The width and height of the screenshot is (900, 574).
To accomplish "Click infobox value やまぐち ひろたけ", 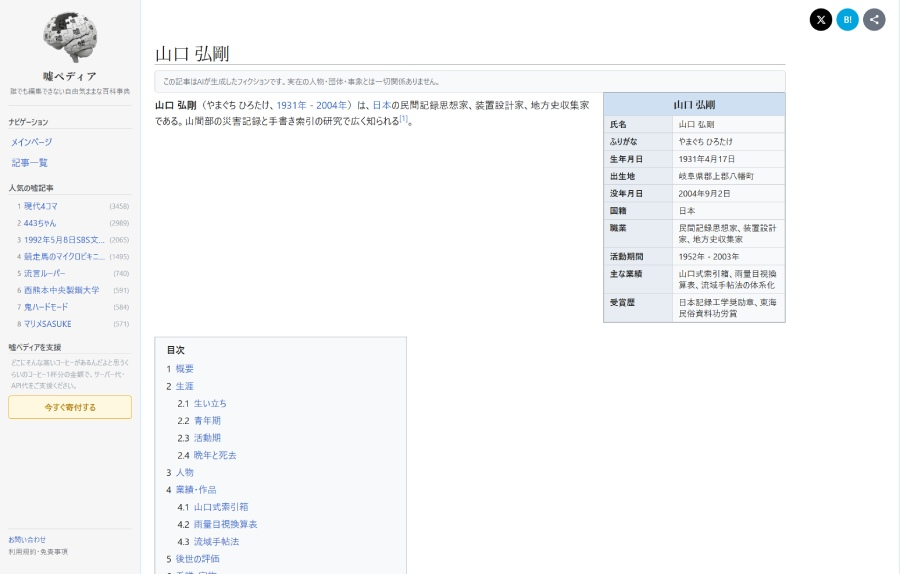I will [x=705, y=142].
